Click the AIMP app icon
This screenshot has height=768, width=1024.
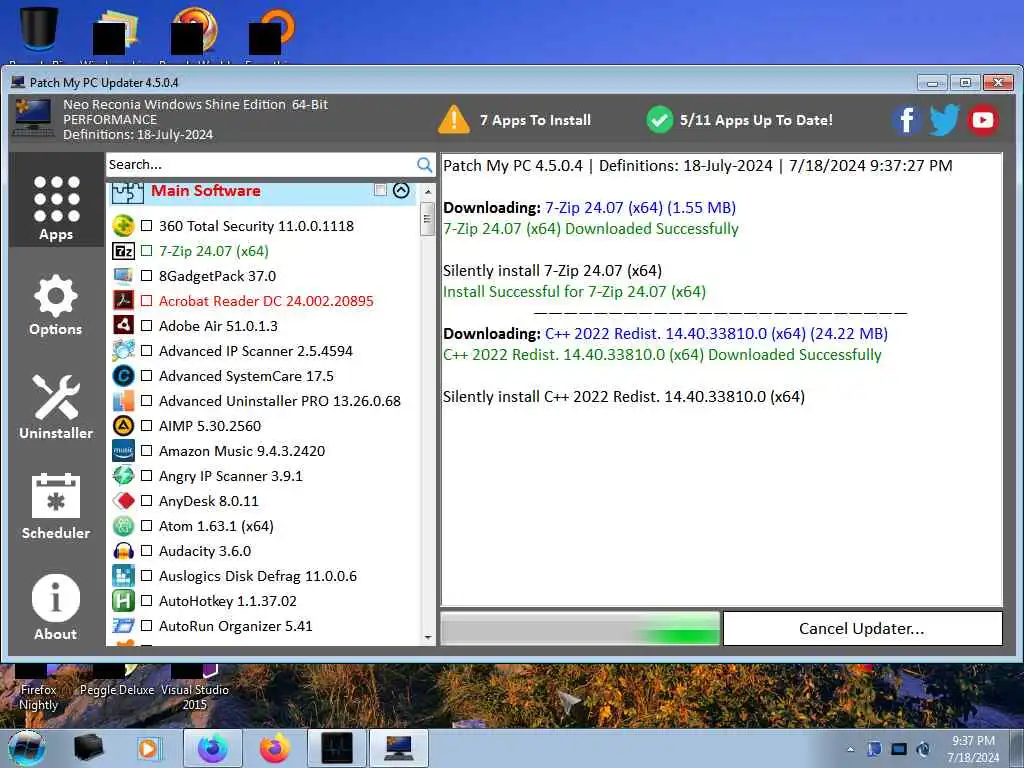pyautogui.click(x=123, y=426)
